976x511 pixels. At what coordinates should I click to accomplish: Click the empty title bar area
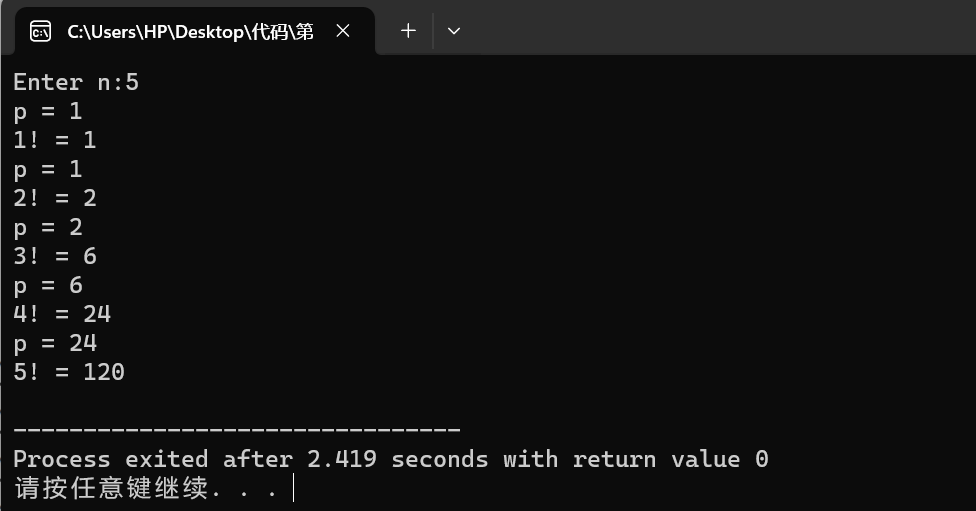716,28
